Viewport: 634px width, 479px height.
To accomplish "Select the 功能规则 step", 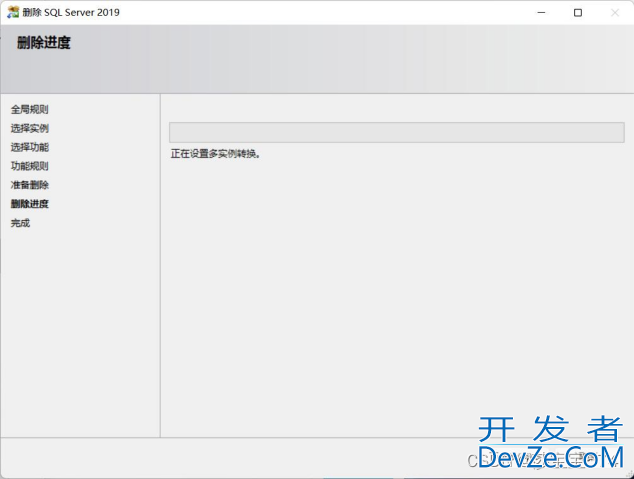I will pyautogui.click(x=30, y=166).
